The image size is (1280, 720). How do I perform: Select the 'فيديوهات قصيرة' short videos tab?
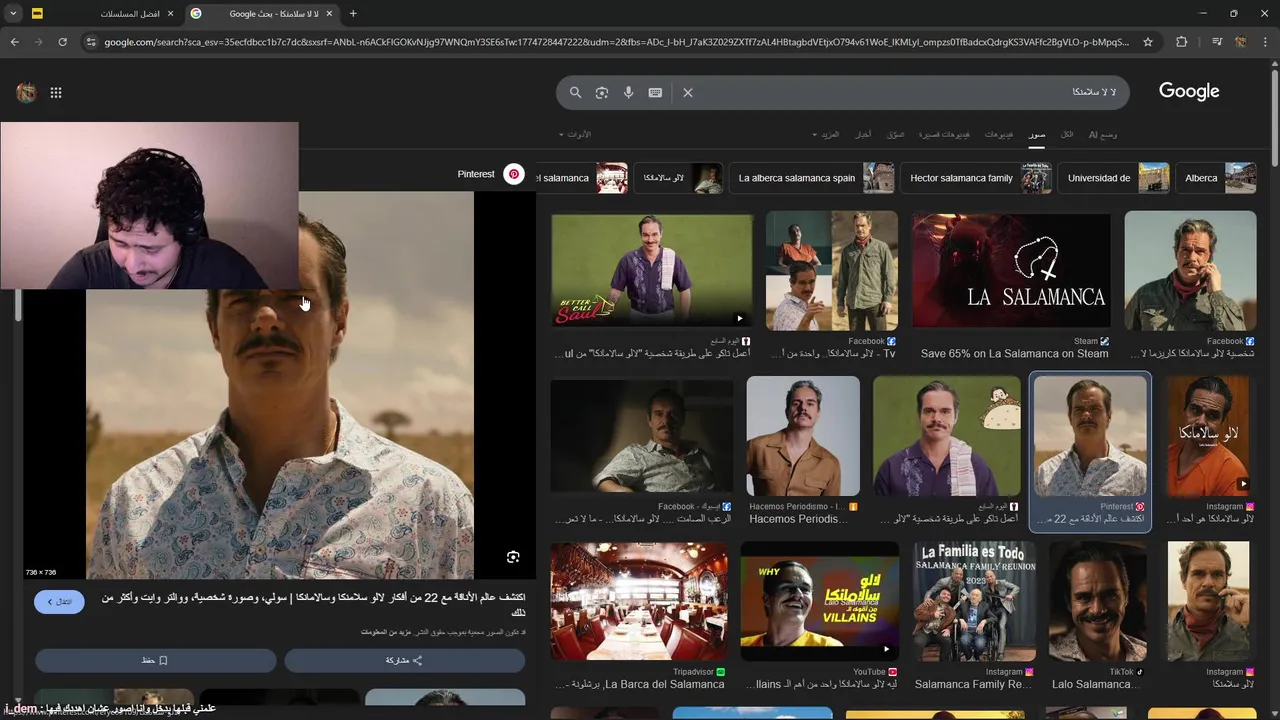944,134
